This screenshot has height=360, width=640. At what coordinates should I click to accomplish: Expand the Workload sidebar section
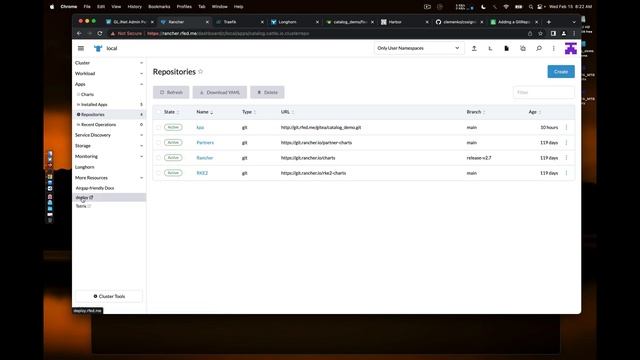click(x=109, y=73)
